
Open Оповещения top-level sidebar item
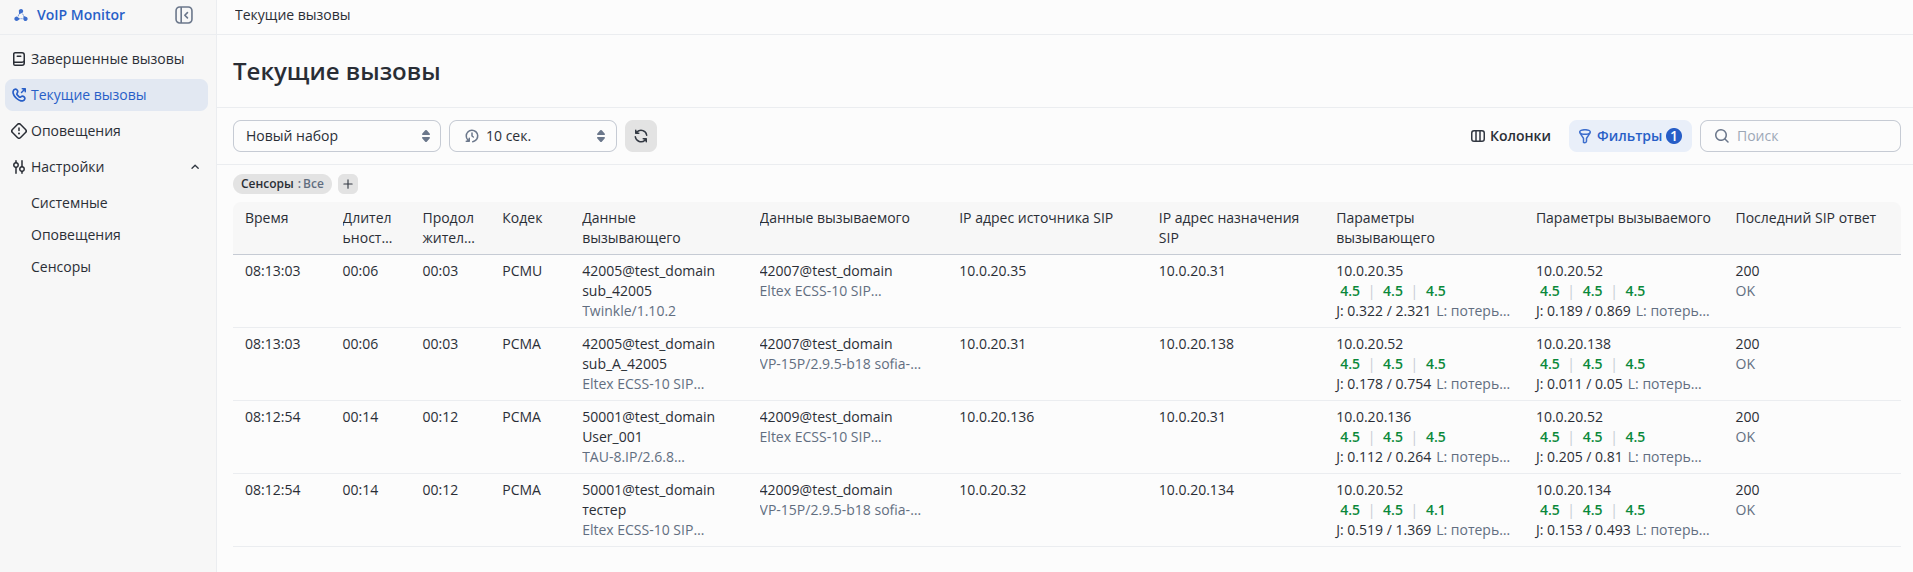[x=75, y=131]
